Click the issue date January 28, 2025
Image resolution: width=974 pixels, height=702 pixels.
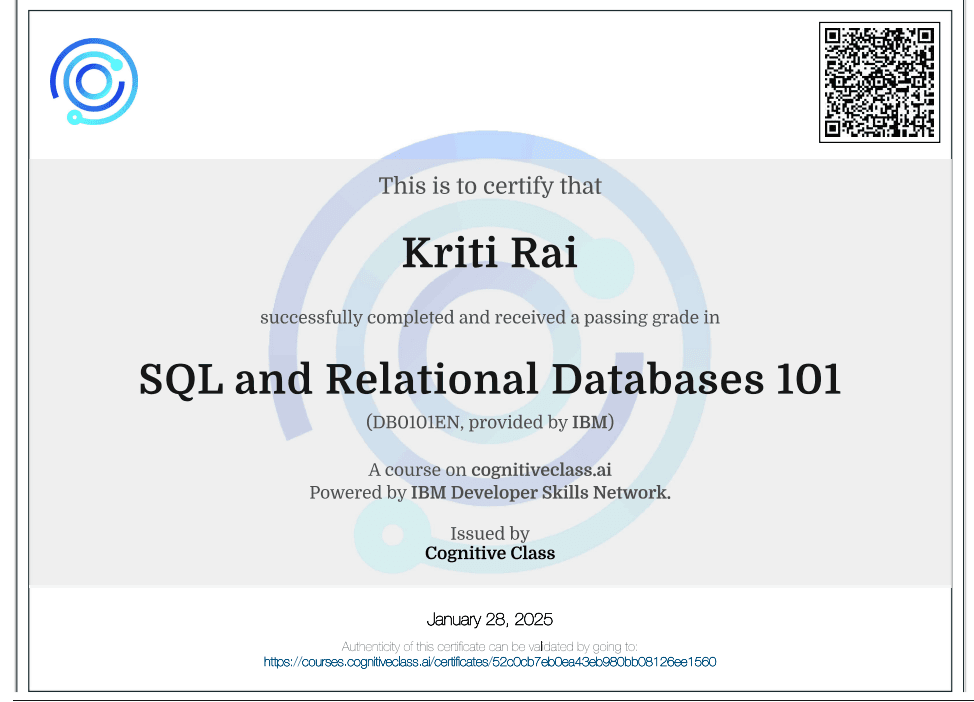coord(489,619)
